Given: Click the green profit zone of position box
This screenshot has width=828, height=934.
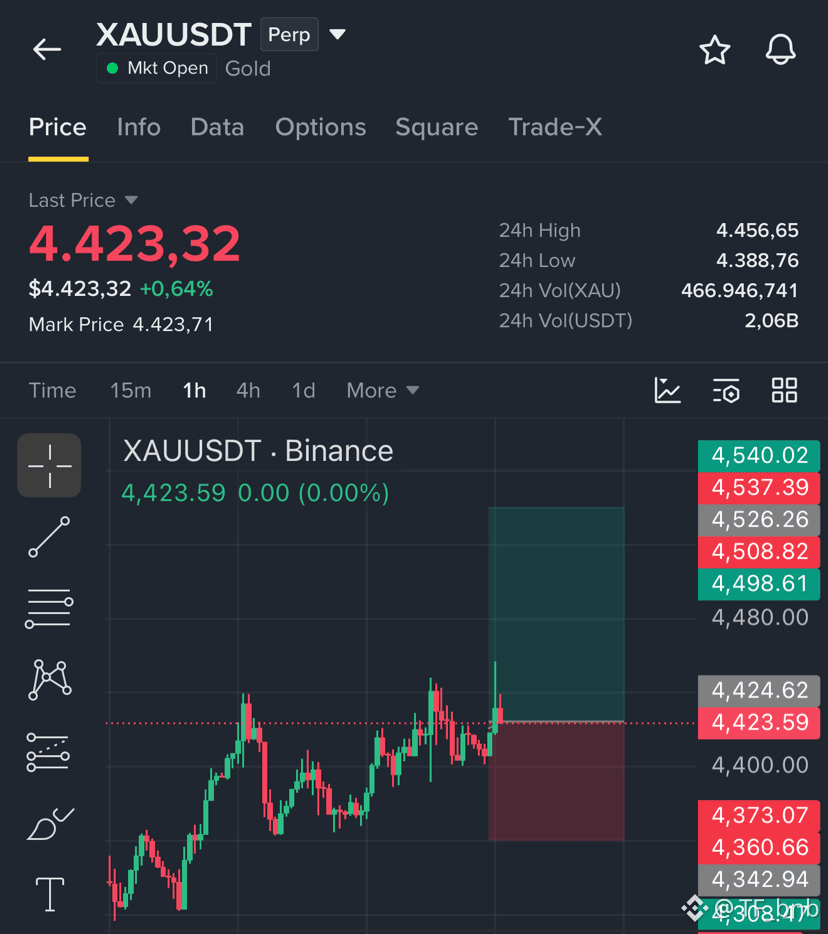Looking at the screenshot, I should [x=556, y=614].
